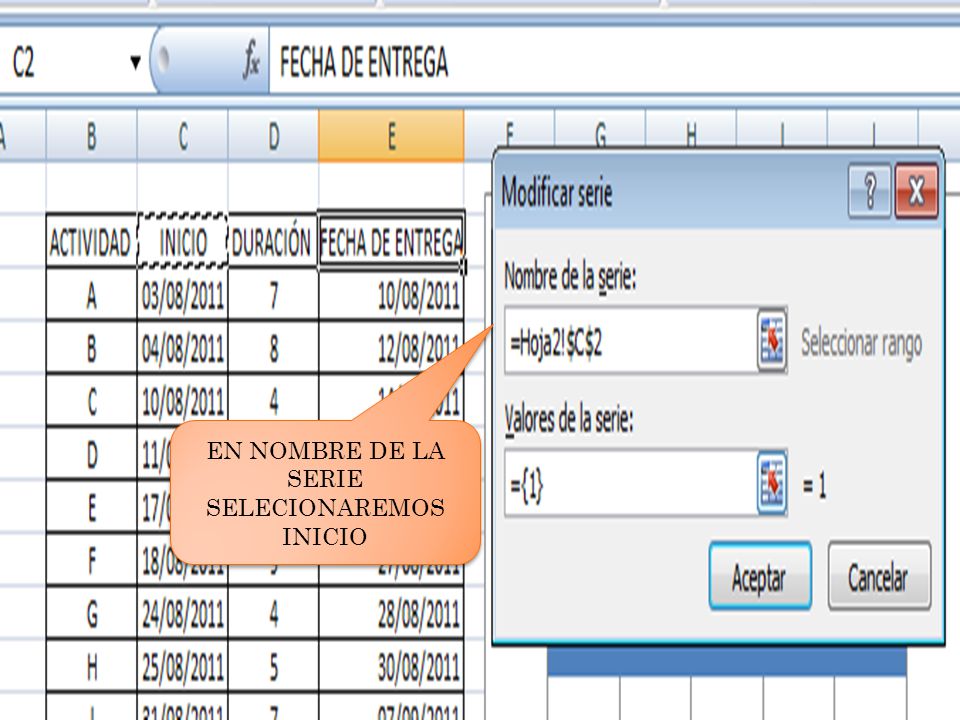
Task: Select start date cell 25/08/2011
Action: (182, 666)
